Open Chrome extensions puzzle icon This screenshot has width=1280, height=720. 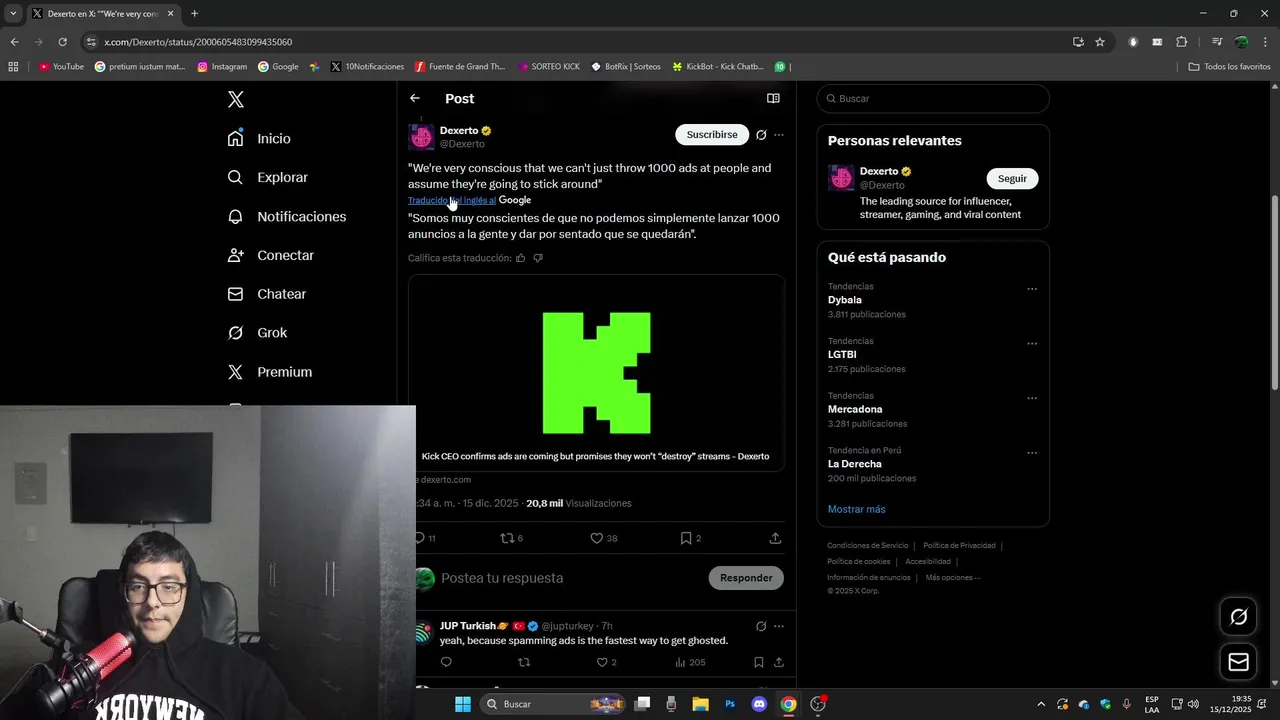(x=1182, y=42)
